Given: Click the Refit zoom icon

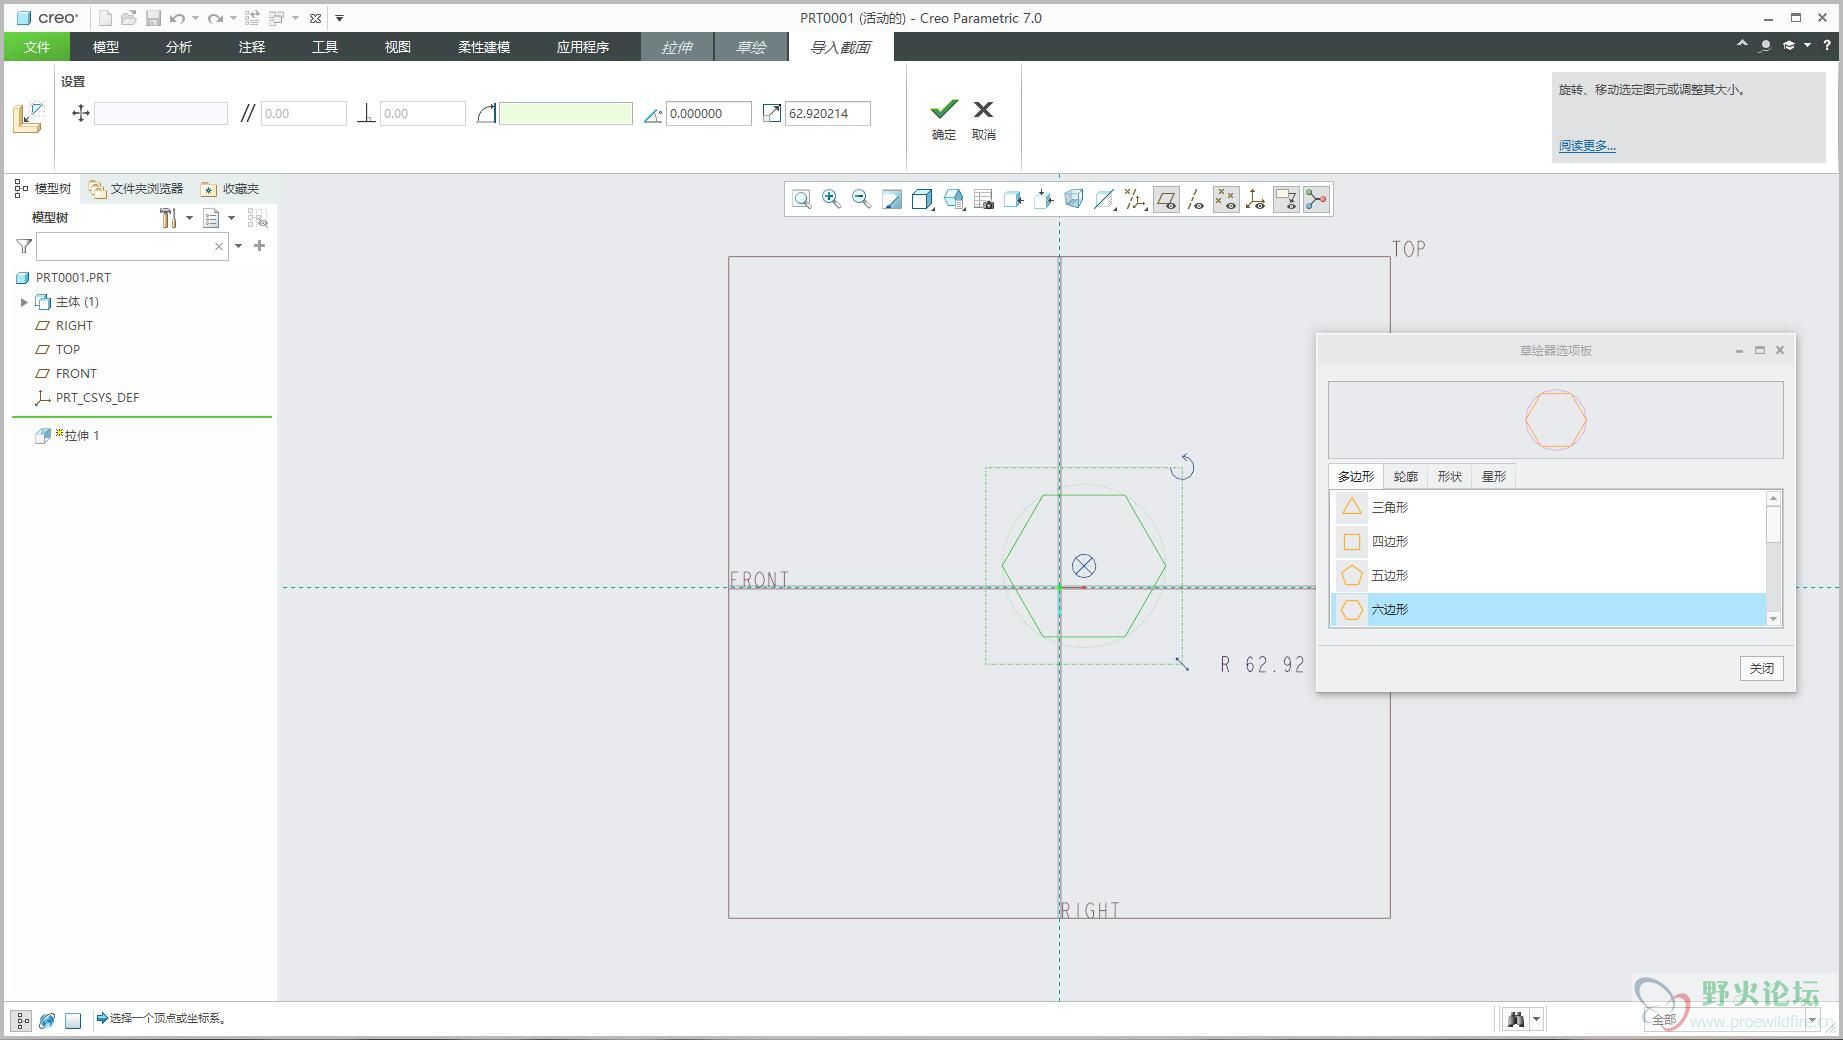Looking at the screenshot, I should click(802, 200).
